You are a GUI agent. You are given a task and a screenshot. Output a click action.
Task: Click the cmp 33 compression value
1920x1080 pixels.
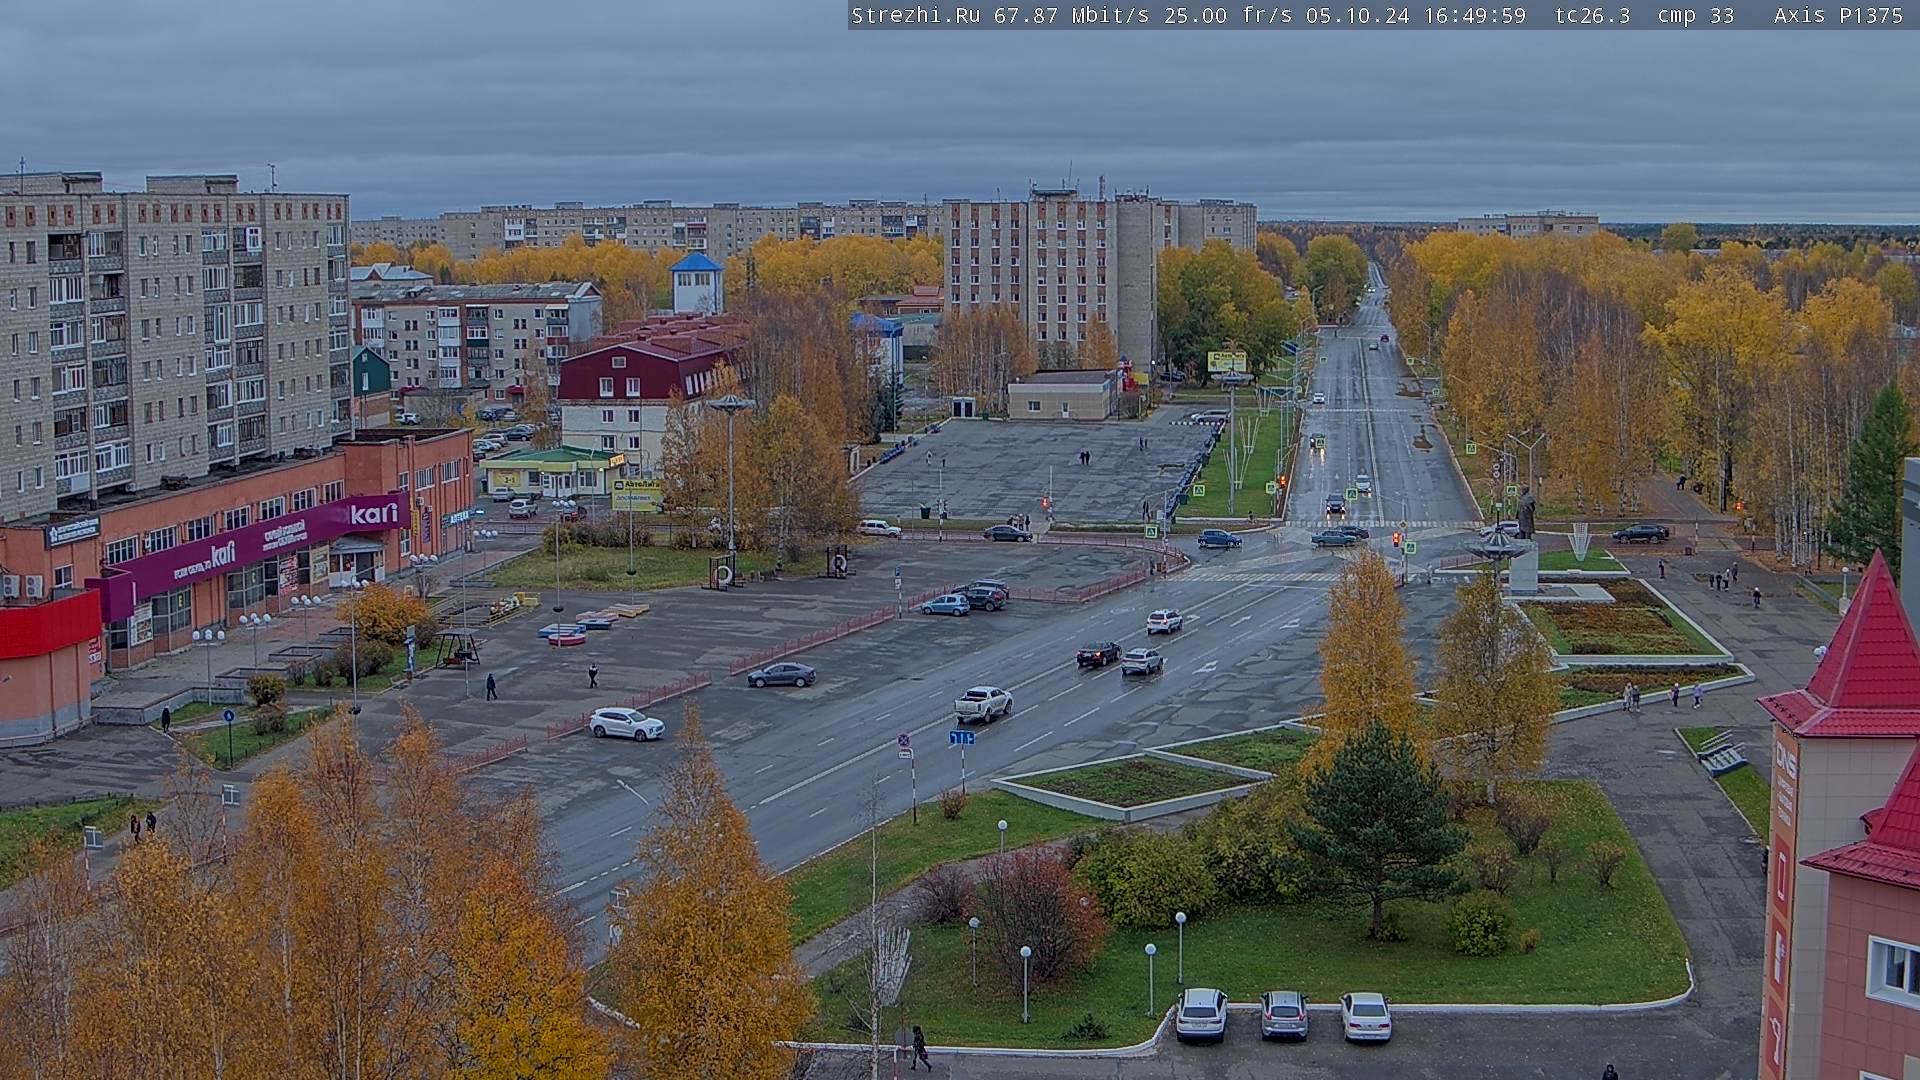tap(1696, 15)
